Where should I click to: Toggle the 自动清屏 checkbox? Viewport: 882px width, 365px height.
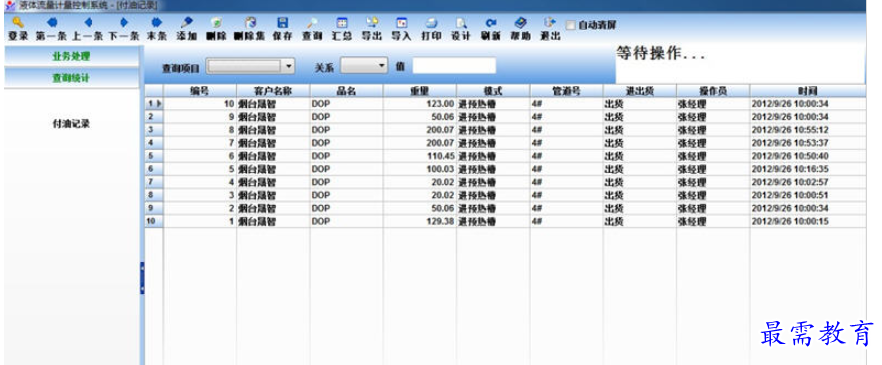tap(570, 25)
